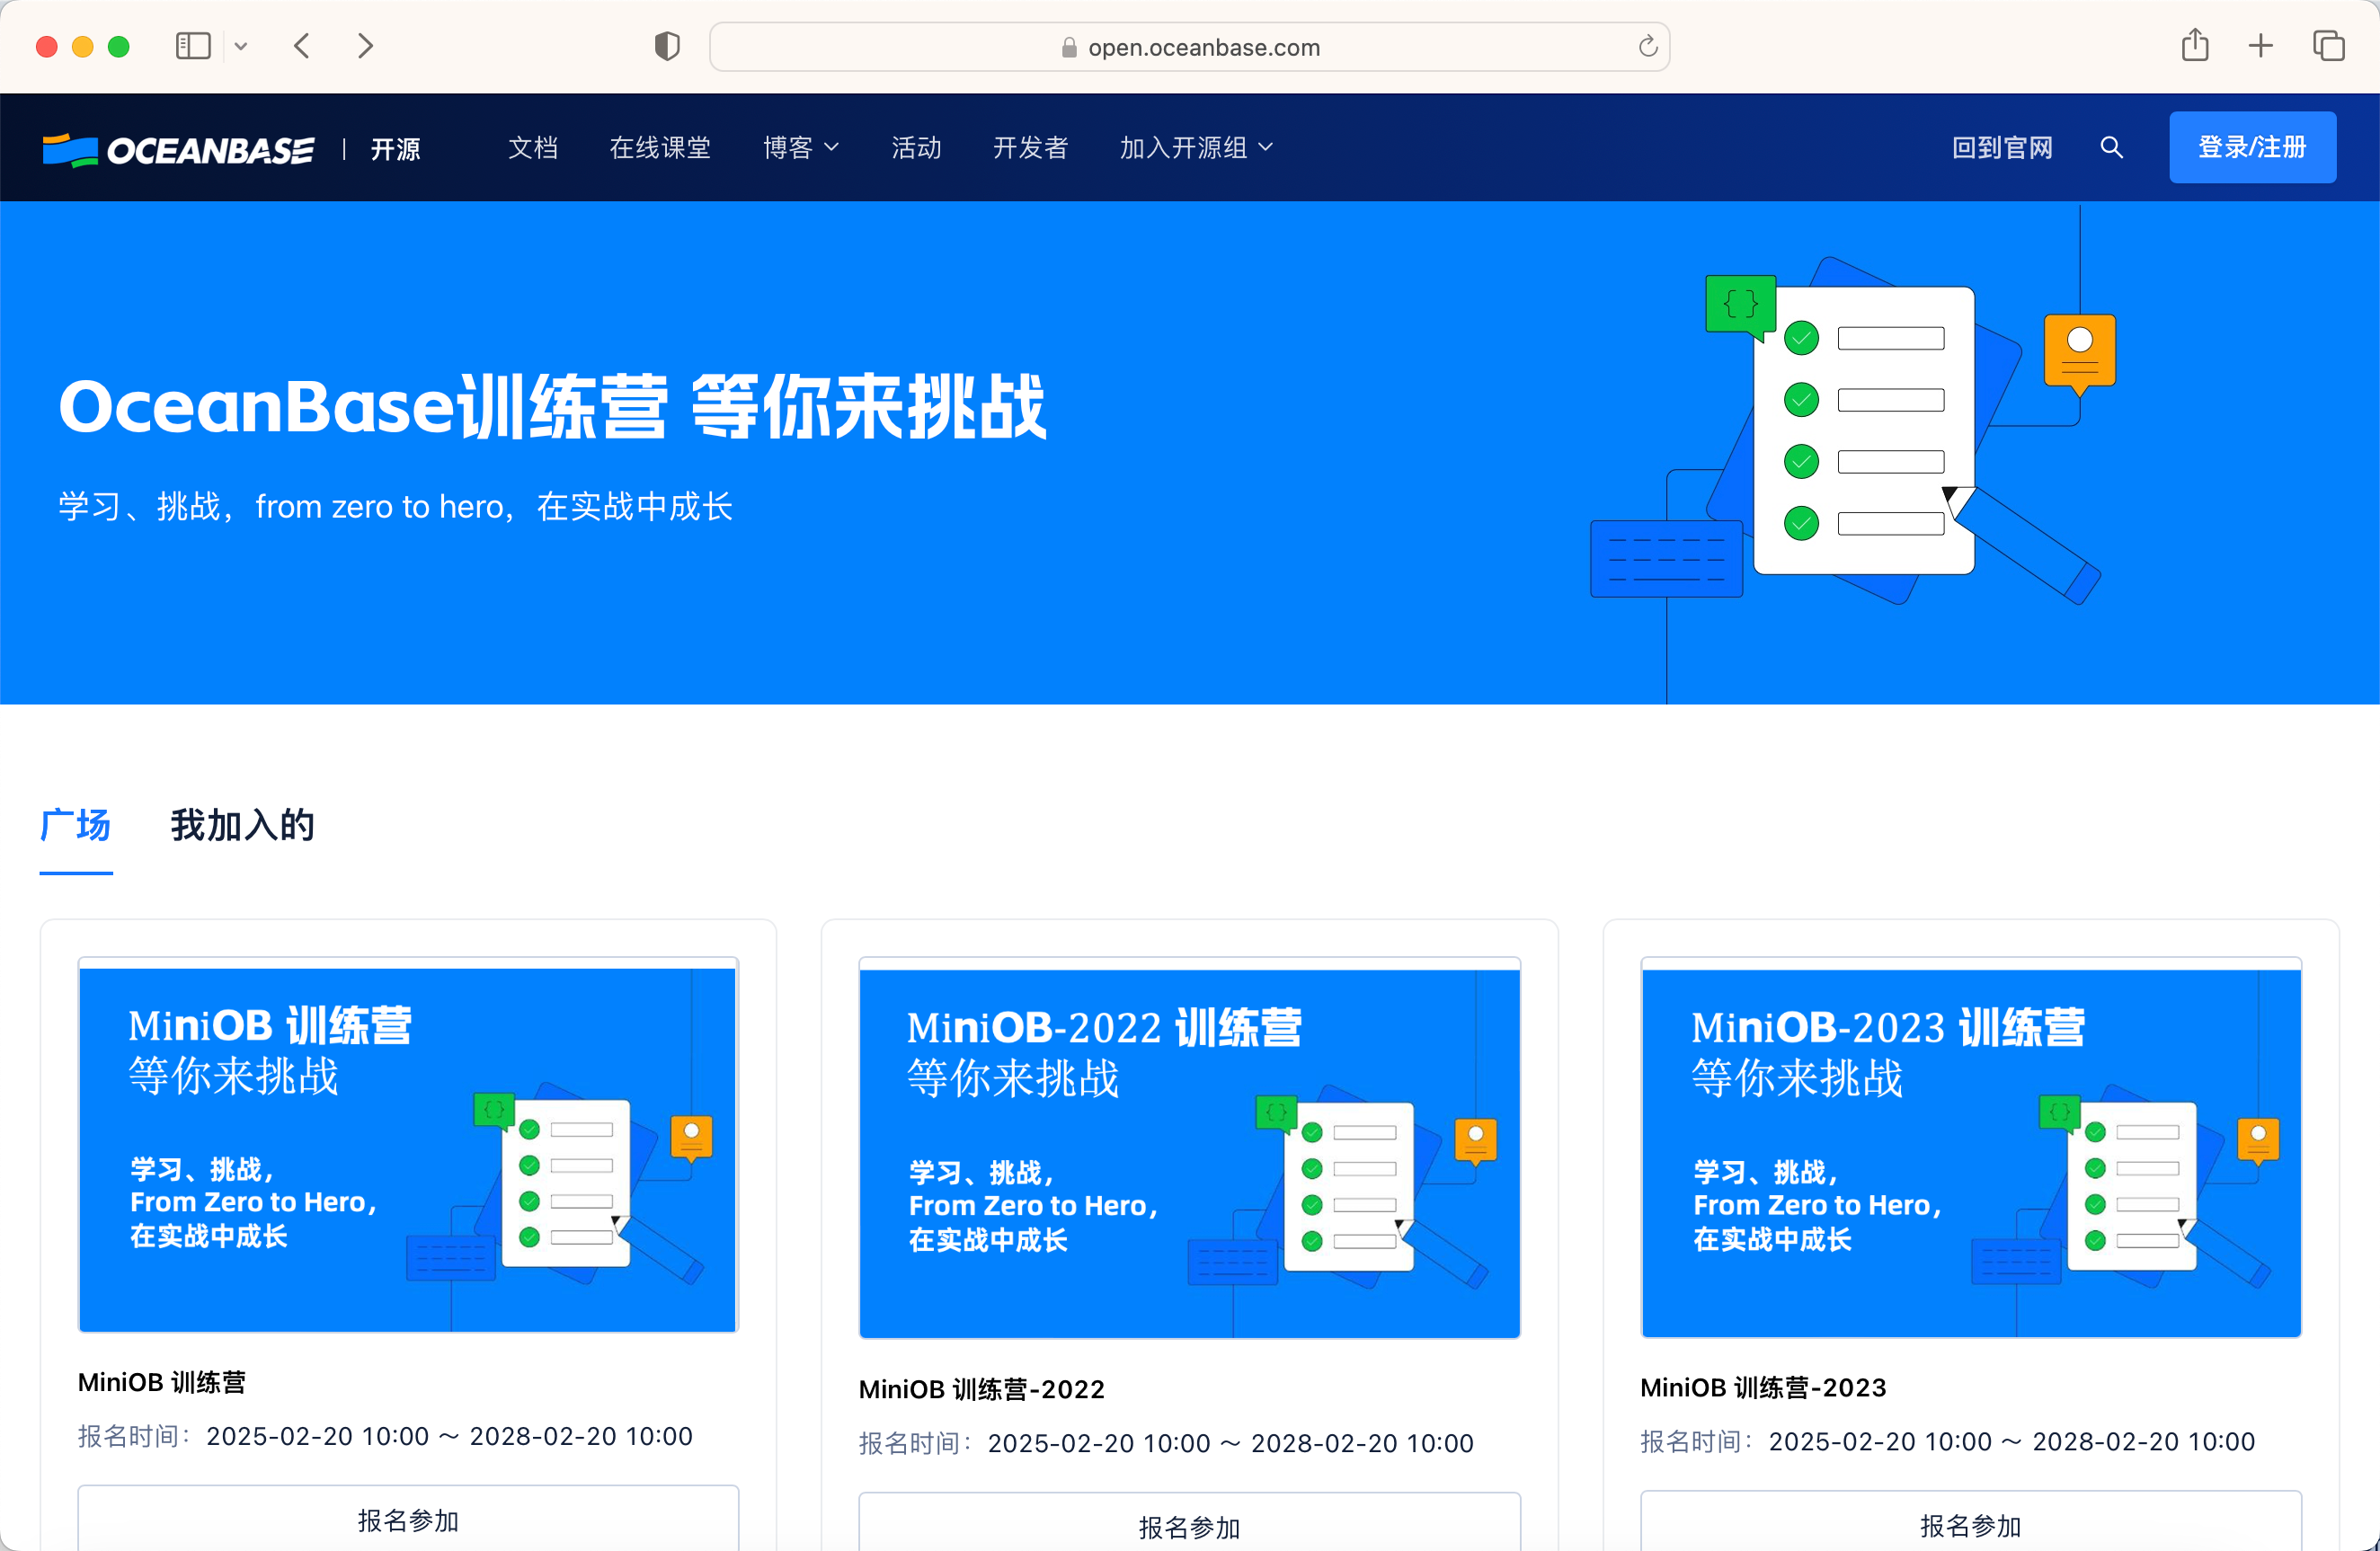Click the hero title OceanBase训练营 等你来挑战
This screenshot has height=1551, width=2380.
click(x=553, y=407)
